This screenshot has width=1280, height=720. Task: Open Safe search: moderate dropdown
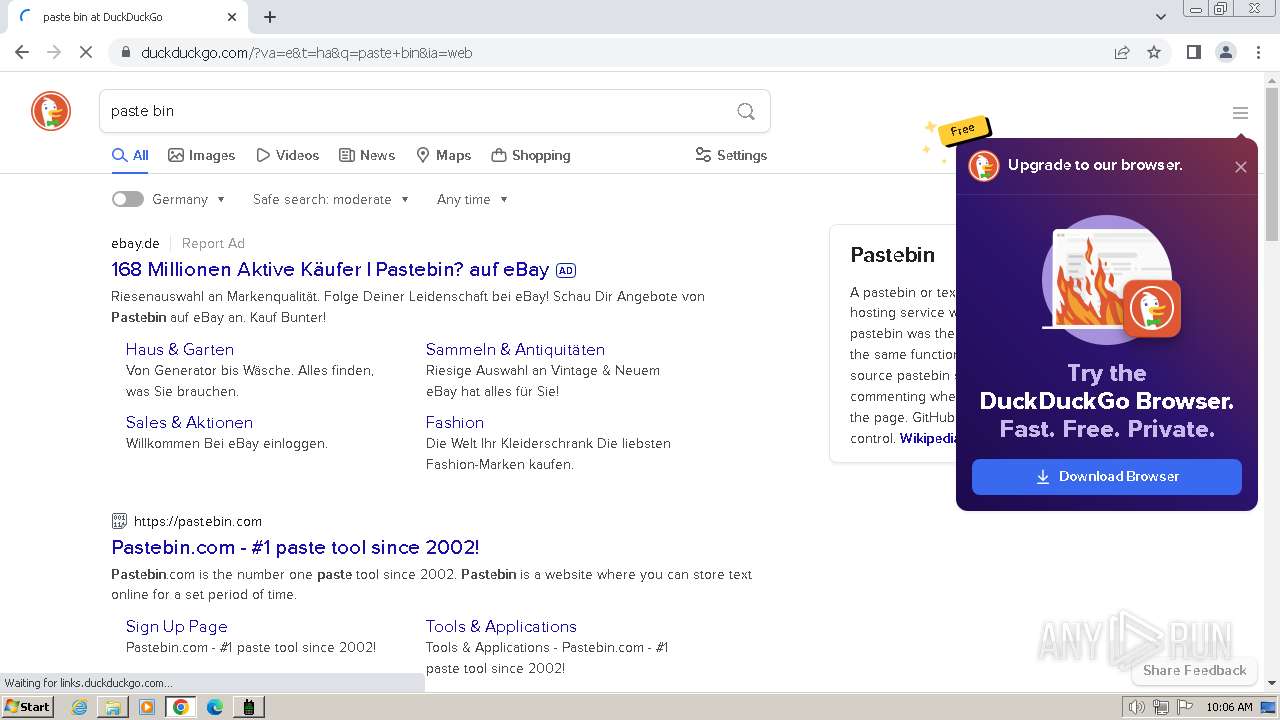[x=331, y=199]
